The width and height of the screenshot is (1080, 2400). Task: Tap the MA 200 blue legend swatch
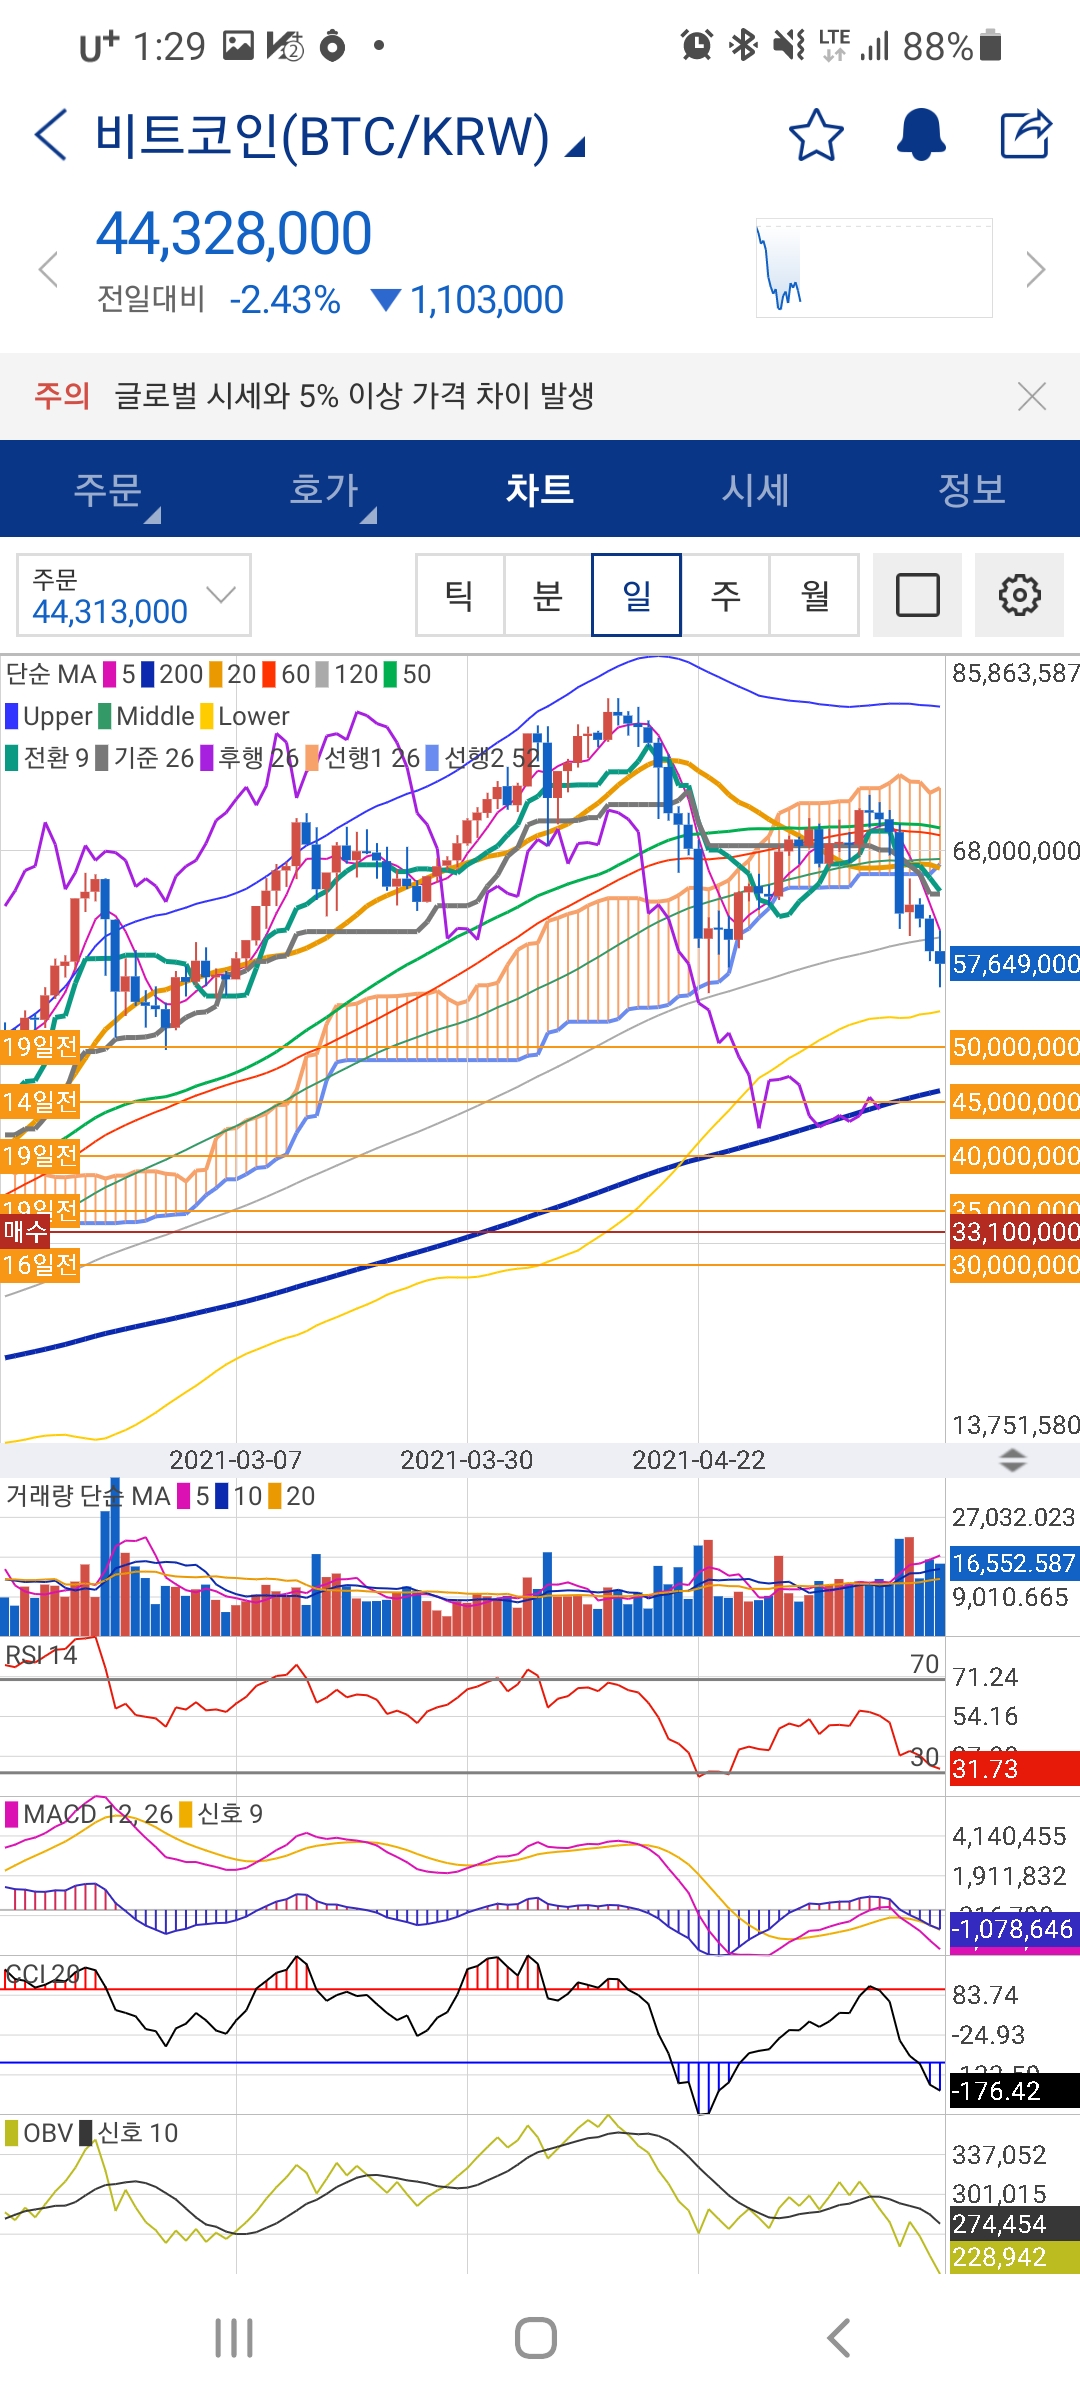[x=148, y=674]
